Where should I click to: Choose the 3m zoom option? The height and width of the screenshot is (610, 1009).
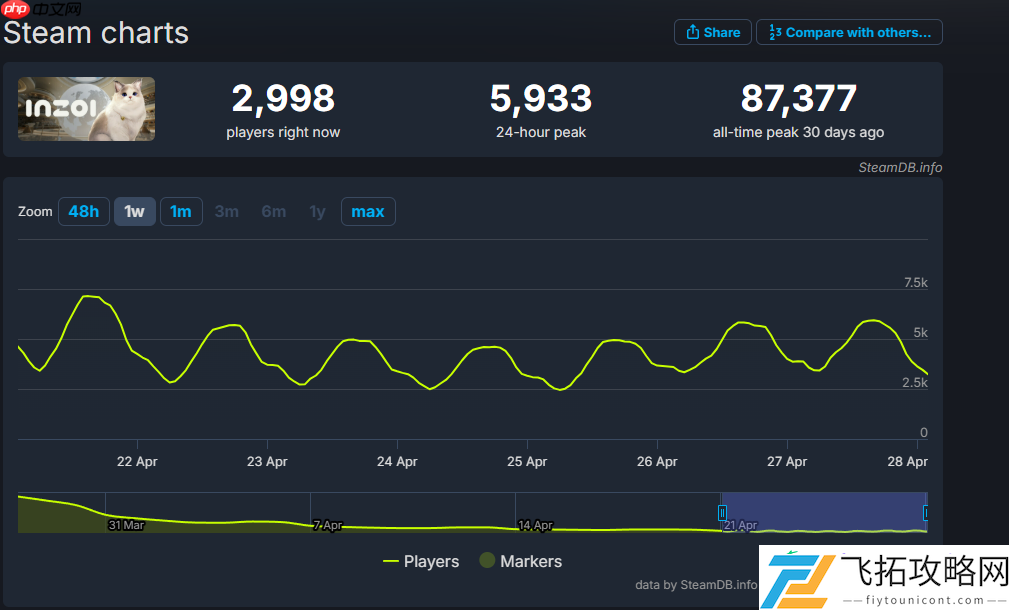click(227, 212)
